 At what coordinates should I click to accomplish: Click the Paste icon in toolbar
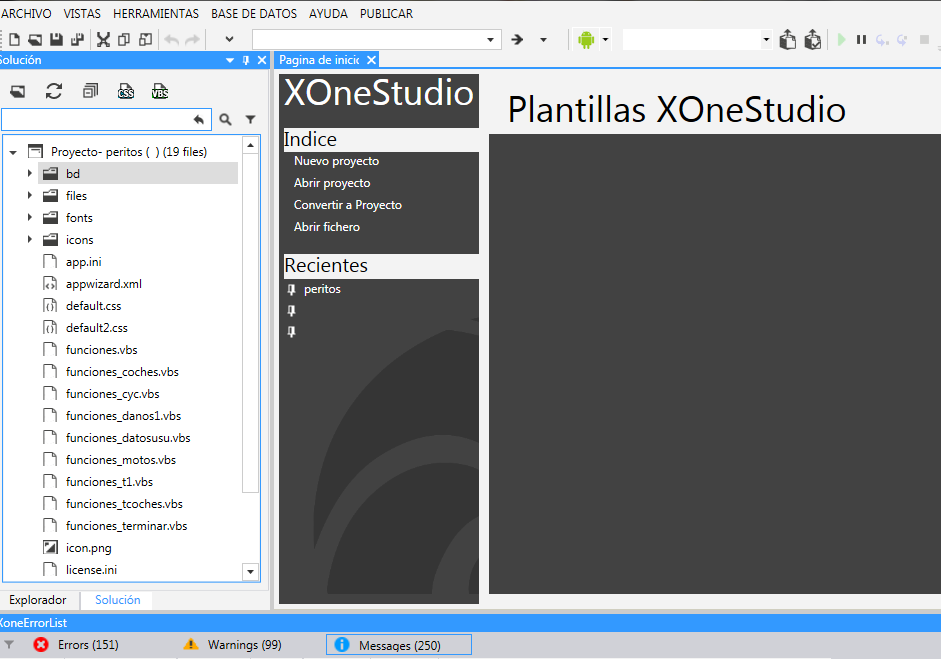click(145, 40)
